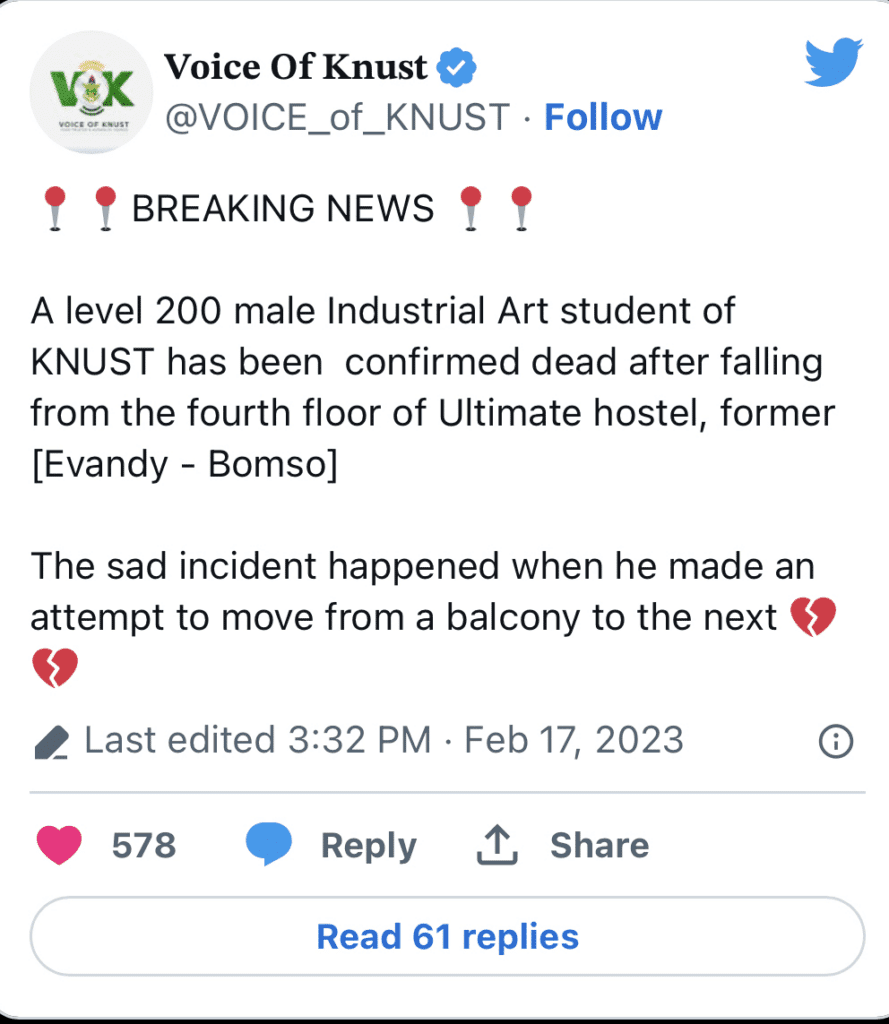Click the blue verified badge
889x1024 pixels.
point(456,67)
